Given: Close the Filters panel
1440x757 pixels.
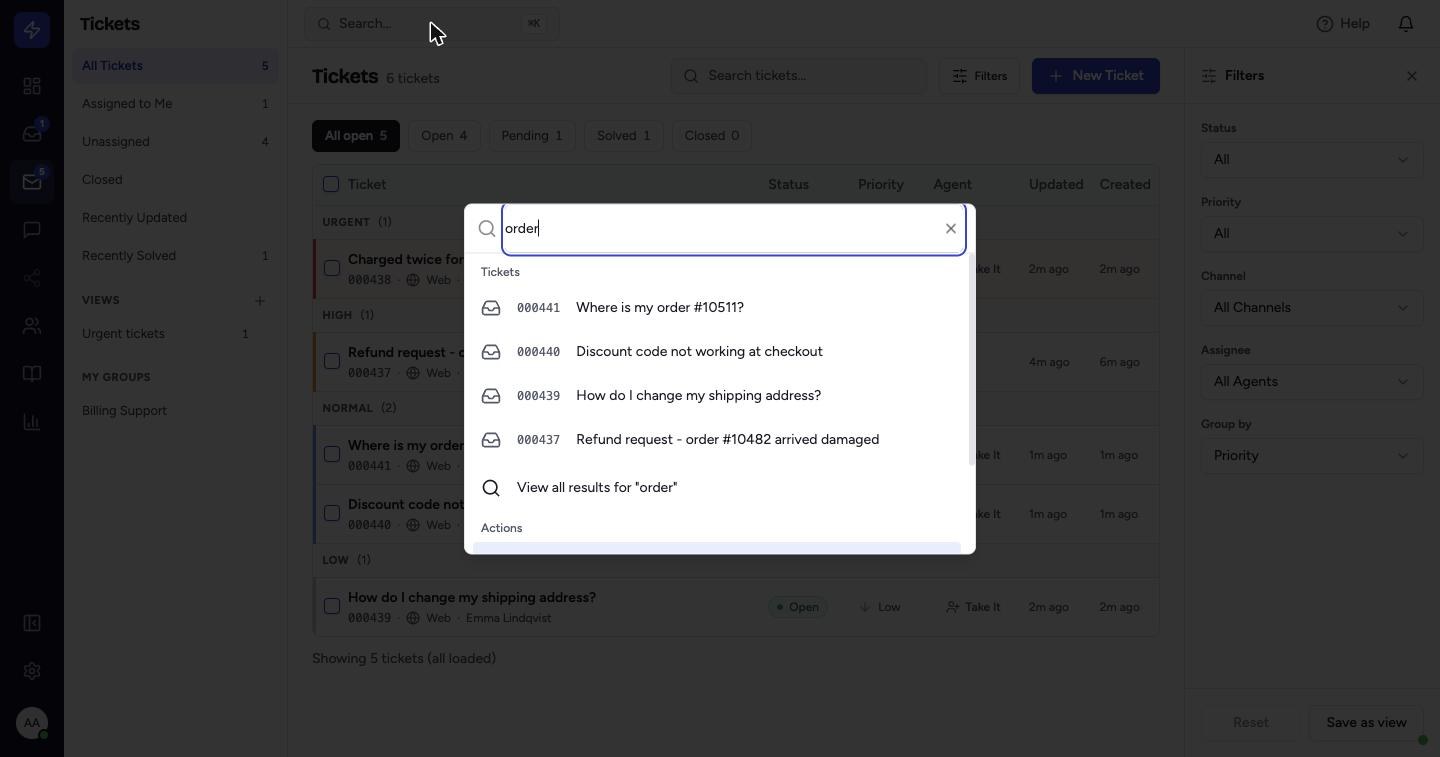Looking at the screenshot, I should (1412, 76).
